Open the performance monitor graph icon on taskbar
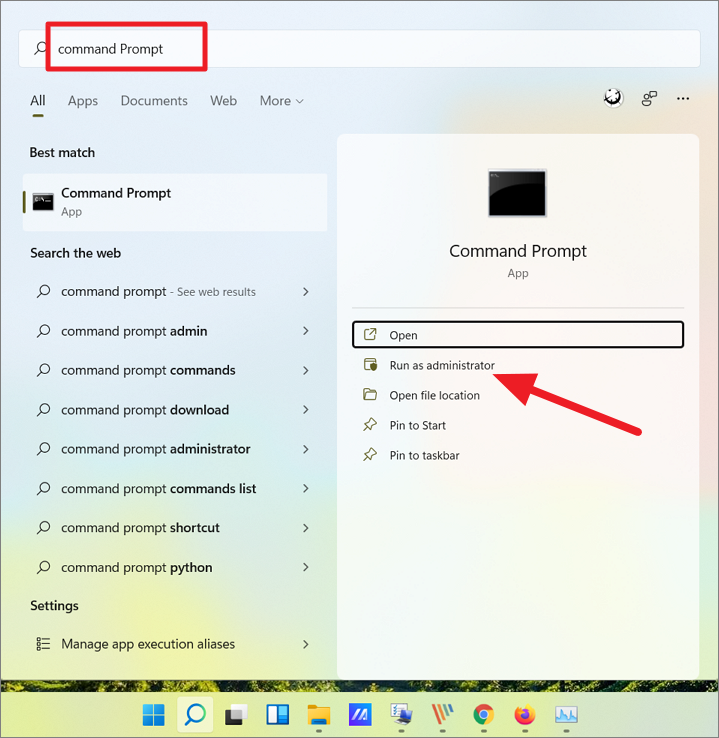 tap(566, 715)
